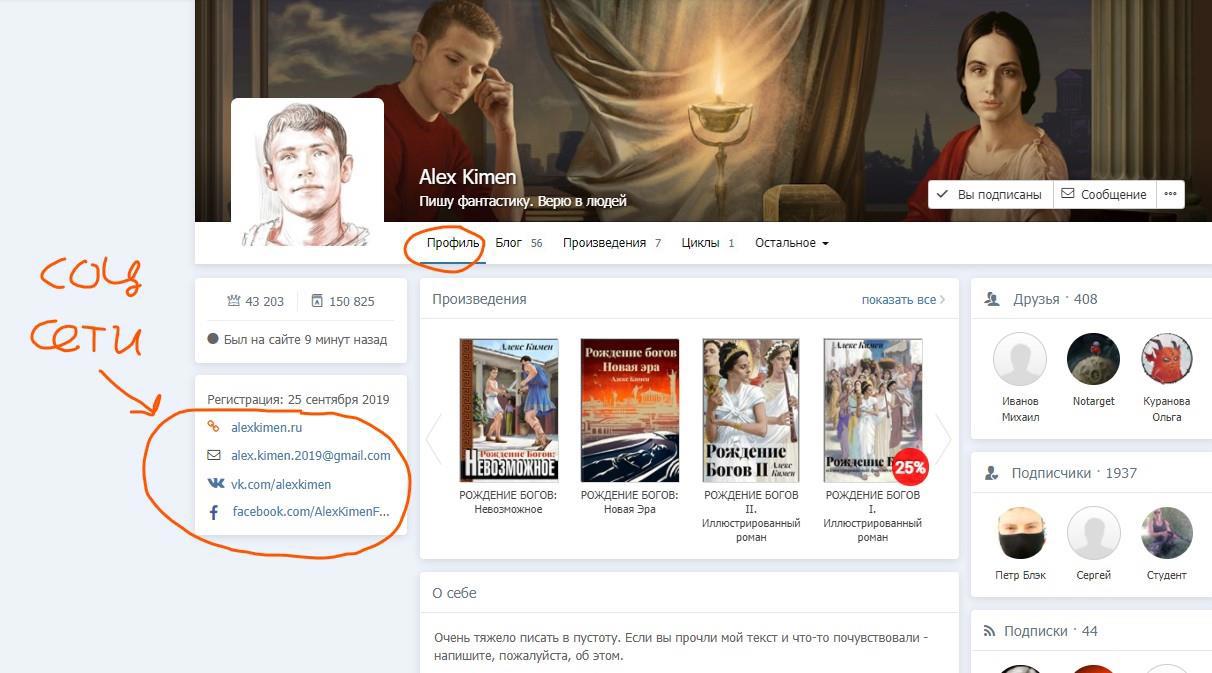Click the Facebook icon in contacts

tap(214, 512)
